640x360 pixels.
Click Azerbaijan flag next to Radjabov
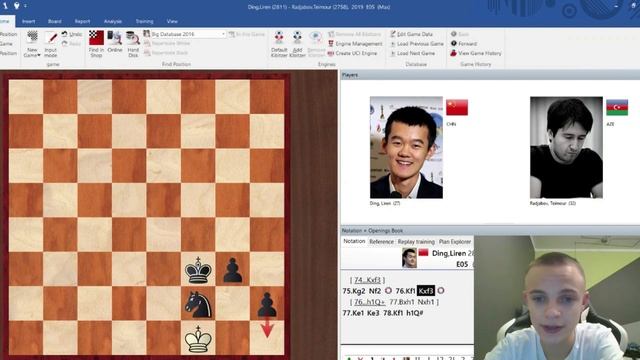coord(617,107)
